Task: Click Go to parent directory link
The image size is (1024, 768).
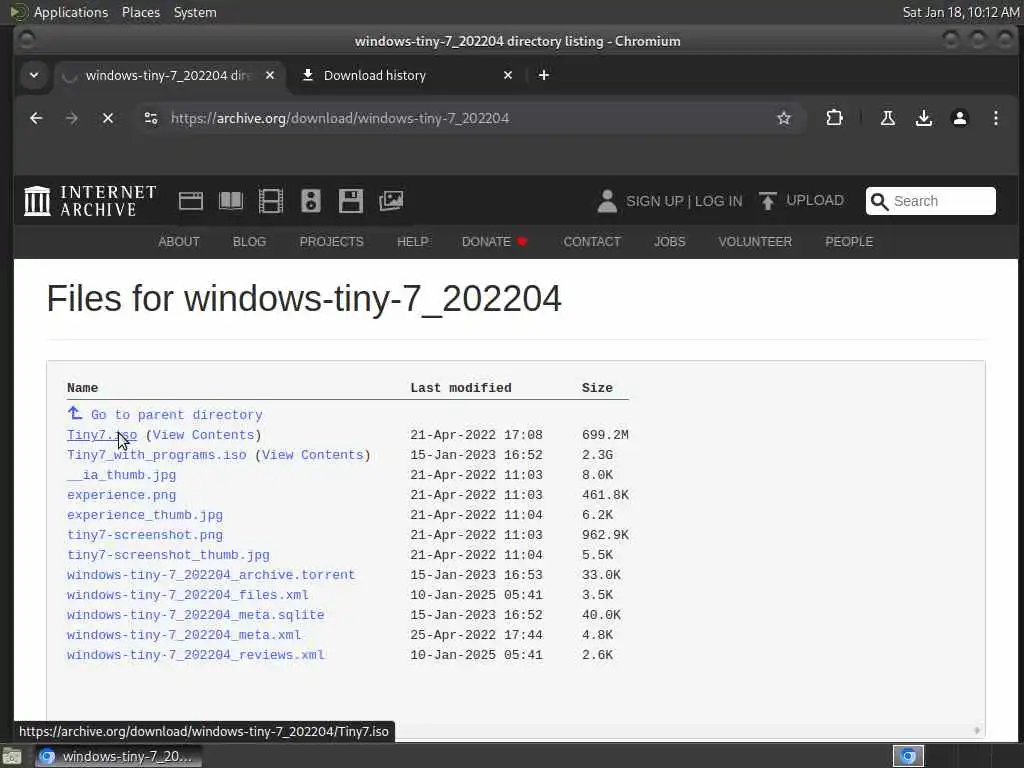Action: coord(177,415)
